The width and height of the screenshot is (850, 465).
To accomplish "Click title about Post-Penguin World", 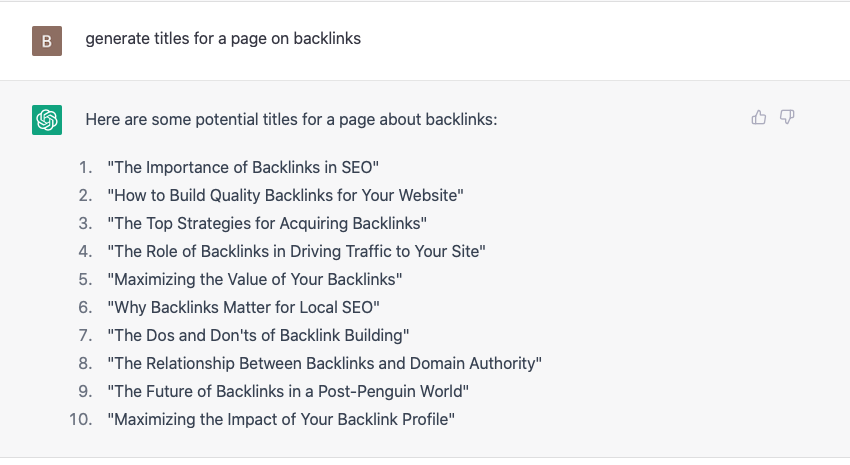I will (x=288, y=391).
